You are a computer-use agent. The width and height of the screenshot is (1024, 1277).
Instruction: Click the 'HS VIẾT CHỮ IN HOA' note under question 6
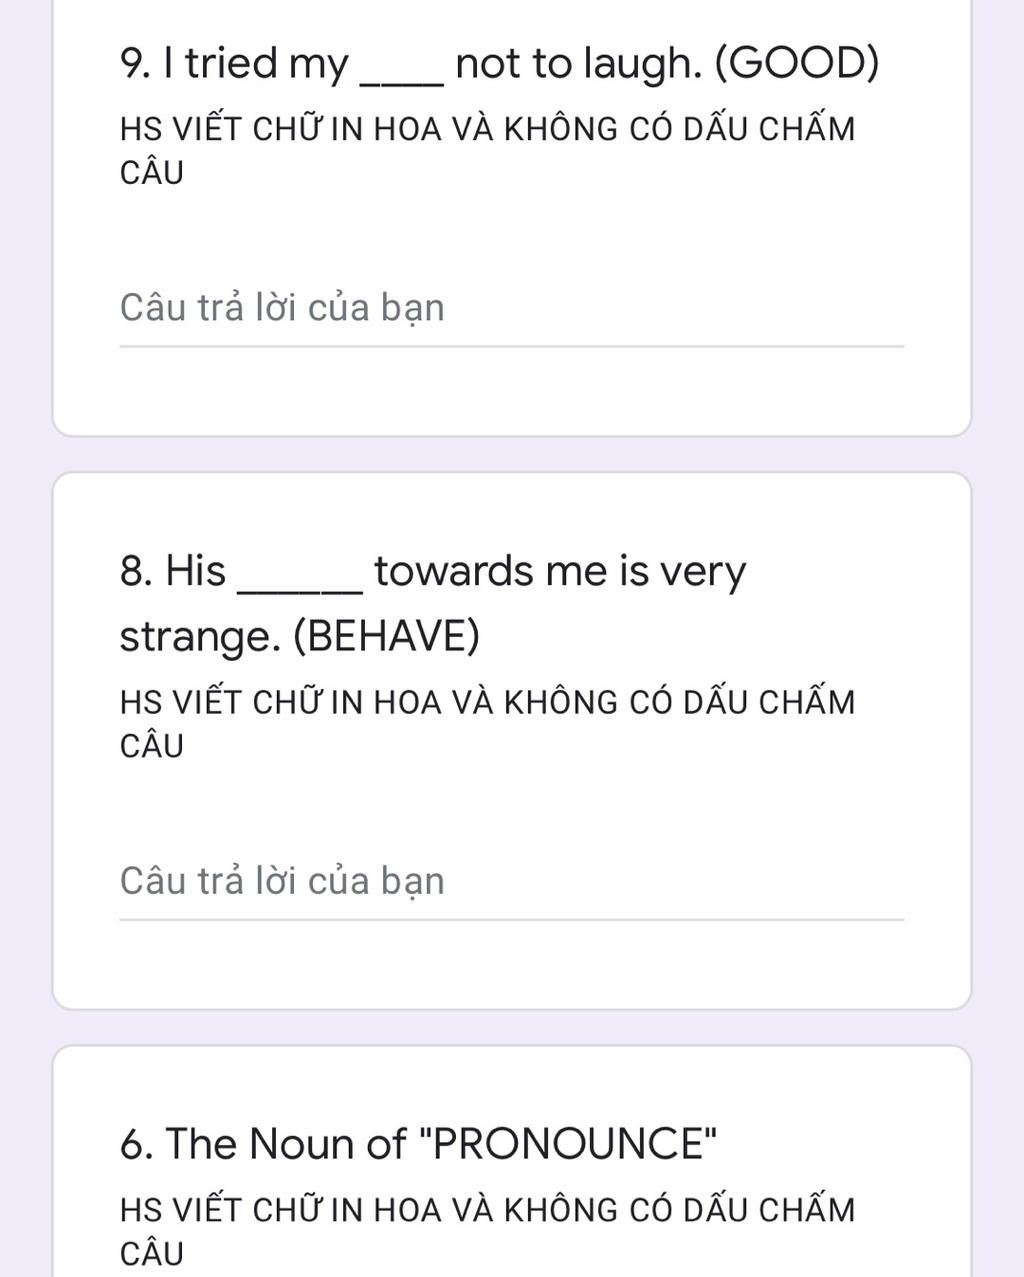click(x=487, y=1231)
